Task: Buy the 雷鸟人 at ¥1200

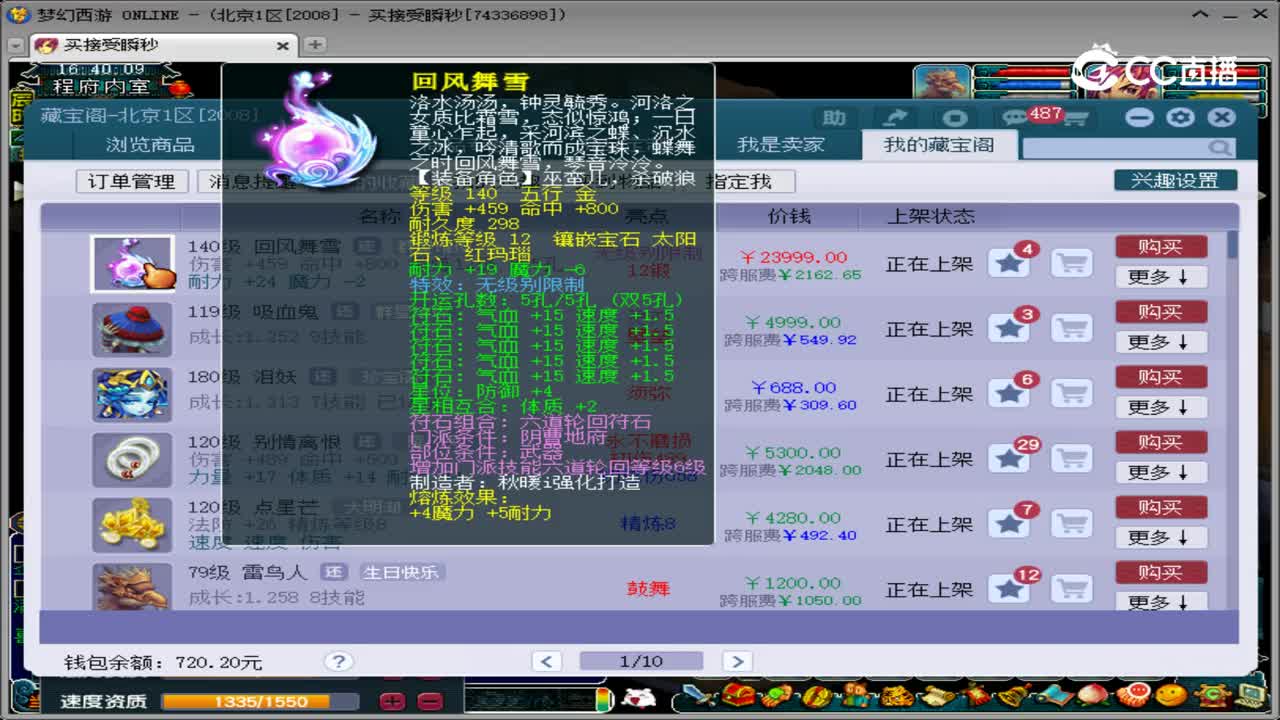Action: [x=1161, y=572]
